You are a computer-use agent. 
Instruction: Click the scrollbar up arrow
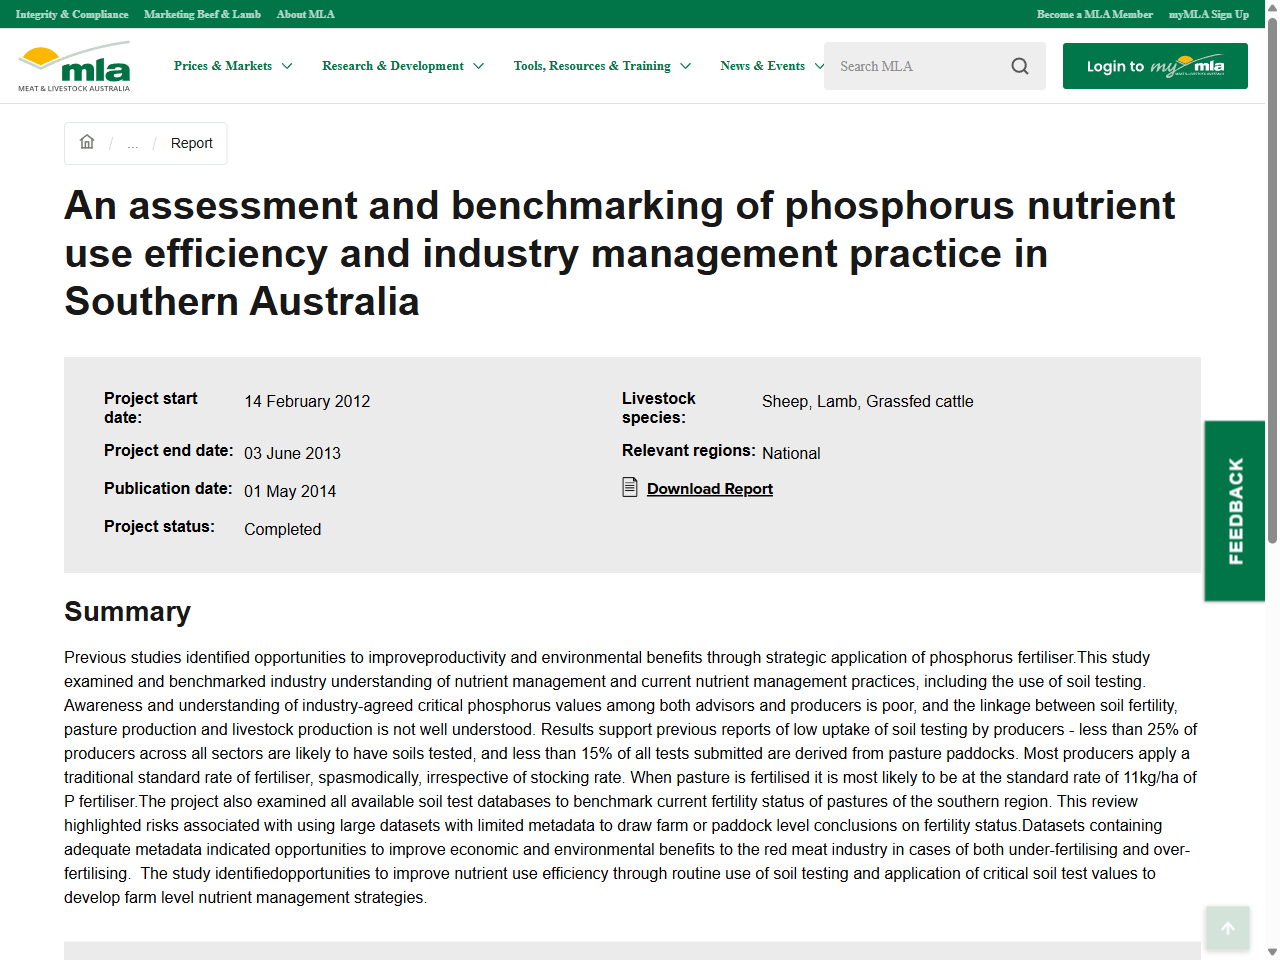coord(1272,7)
